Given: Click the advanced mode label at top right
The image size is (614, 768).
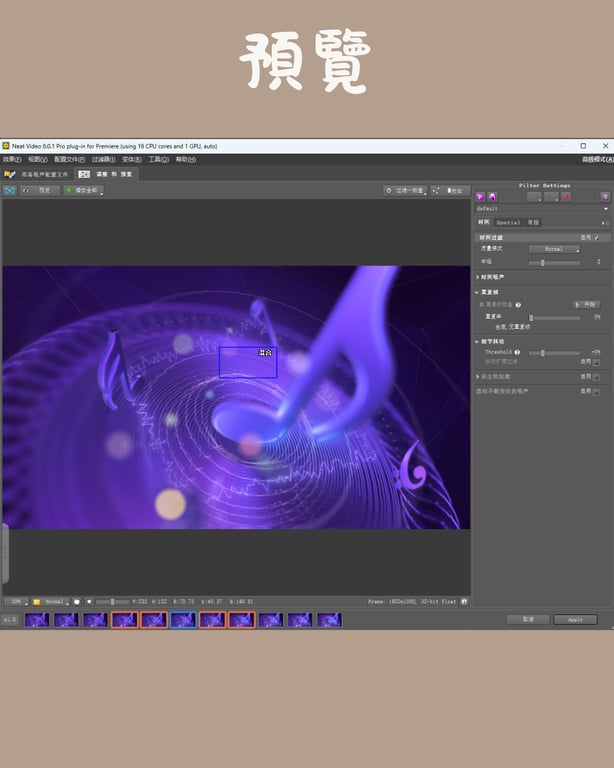Looking at the screenshot, I should click(596, 160).
